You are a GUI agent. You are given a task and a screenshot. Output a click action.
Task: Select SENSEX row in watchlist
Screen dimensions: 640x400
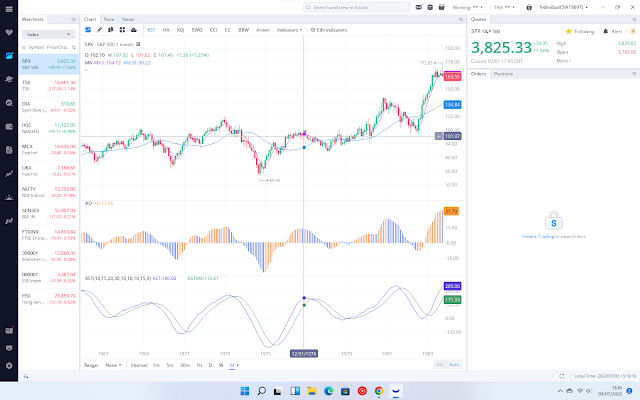click(49, 213)
